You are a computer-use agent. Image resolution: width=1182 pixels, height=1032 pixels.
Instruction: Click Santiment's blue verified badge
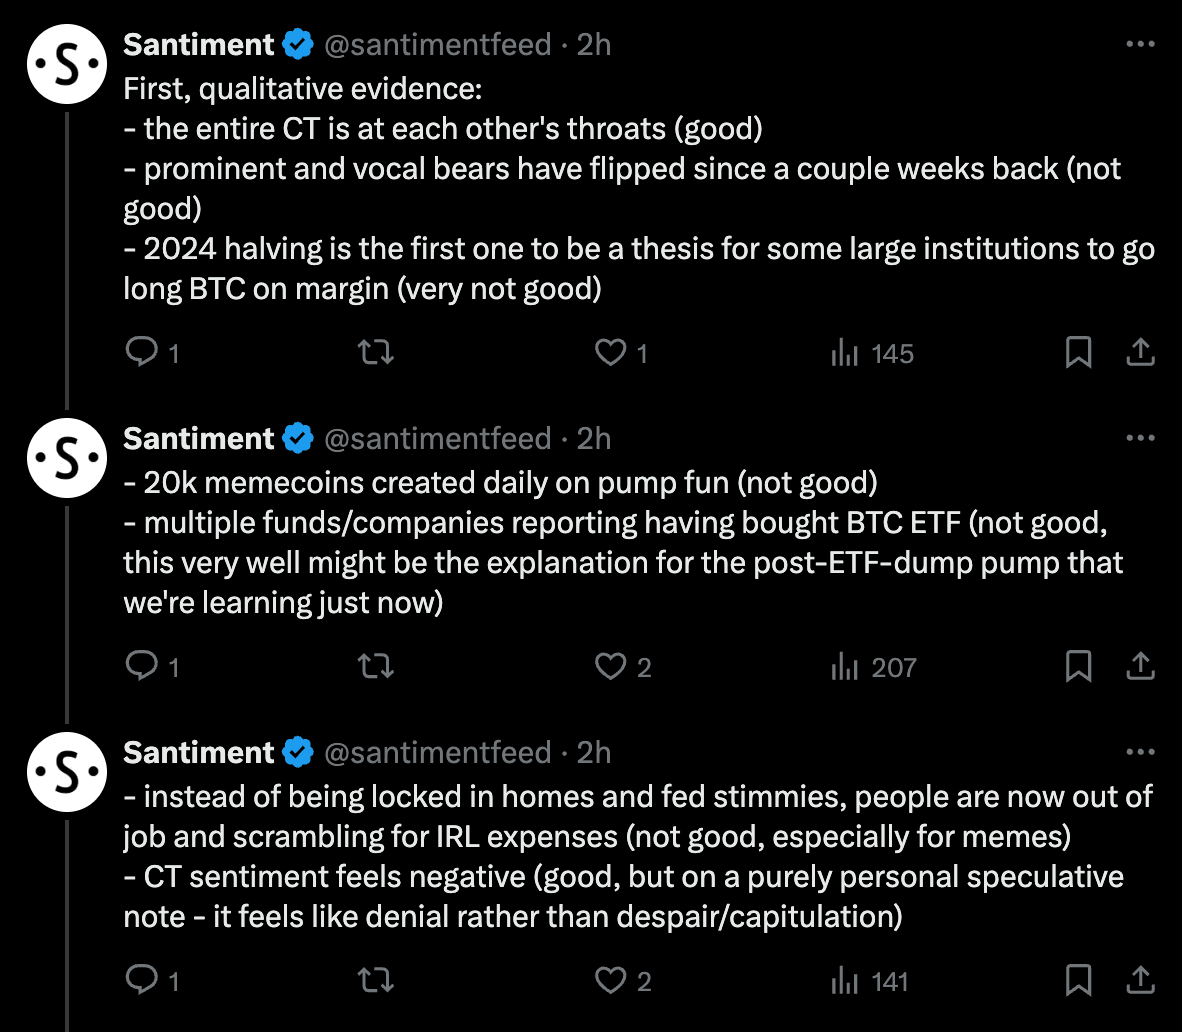(297, 44)
